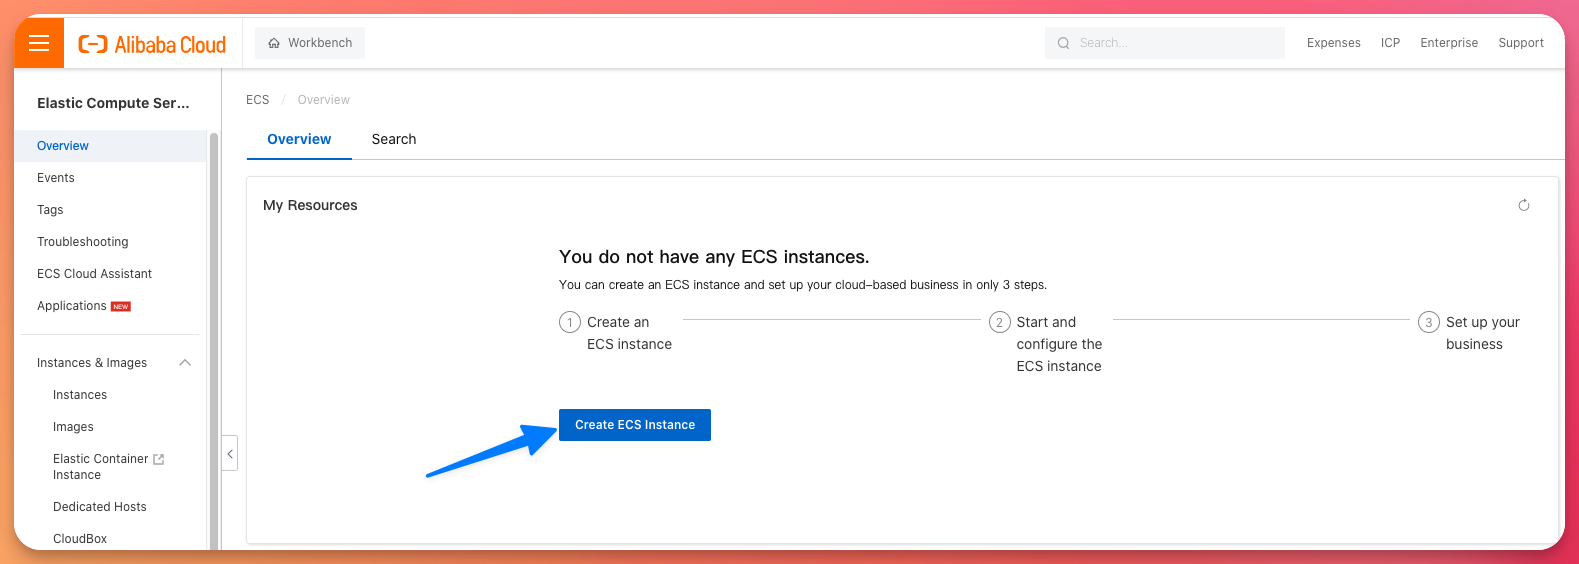Viewport: 1579px width, 564px height.
Task: Click the ECS breadcrumb link
Action: point(258,100)
